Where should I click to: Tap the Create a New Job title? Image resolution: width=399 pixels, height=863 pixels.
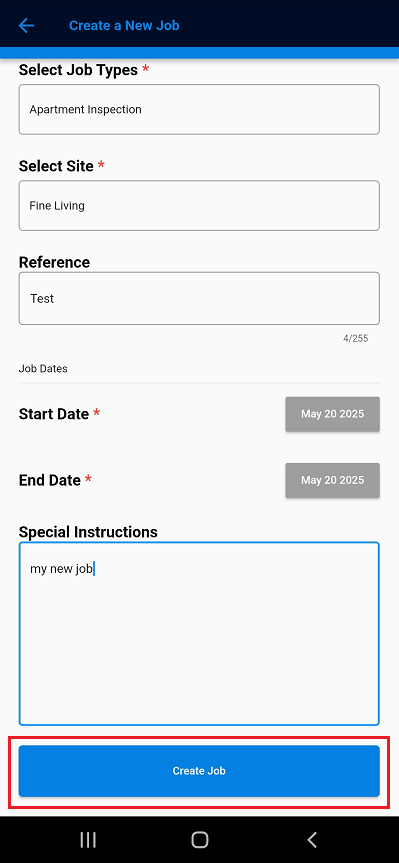click(x=124, y=25)
